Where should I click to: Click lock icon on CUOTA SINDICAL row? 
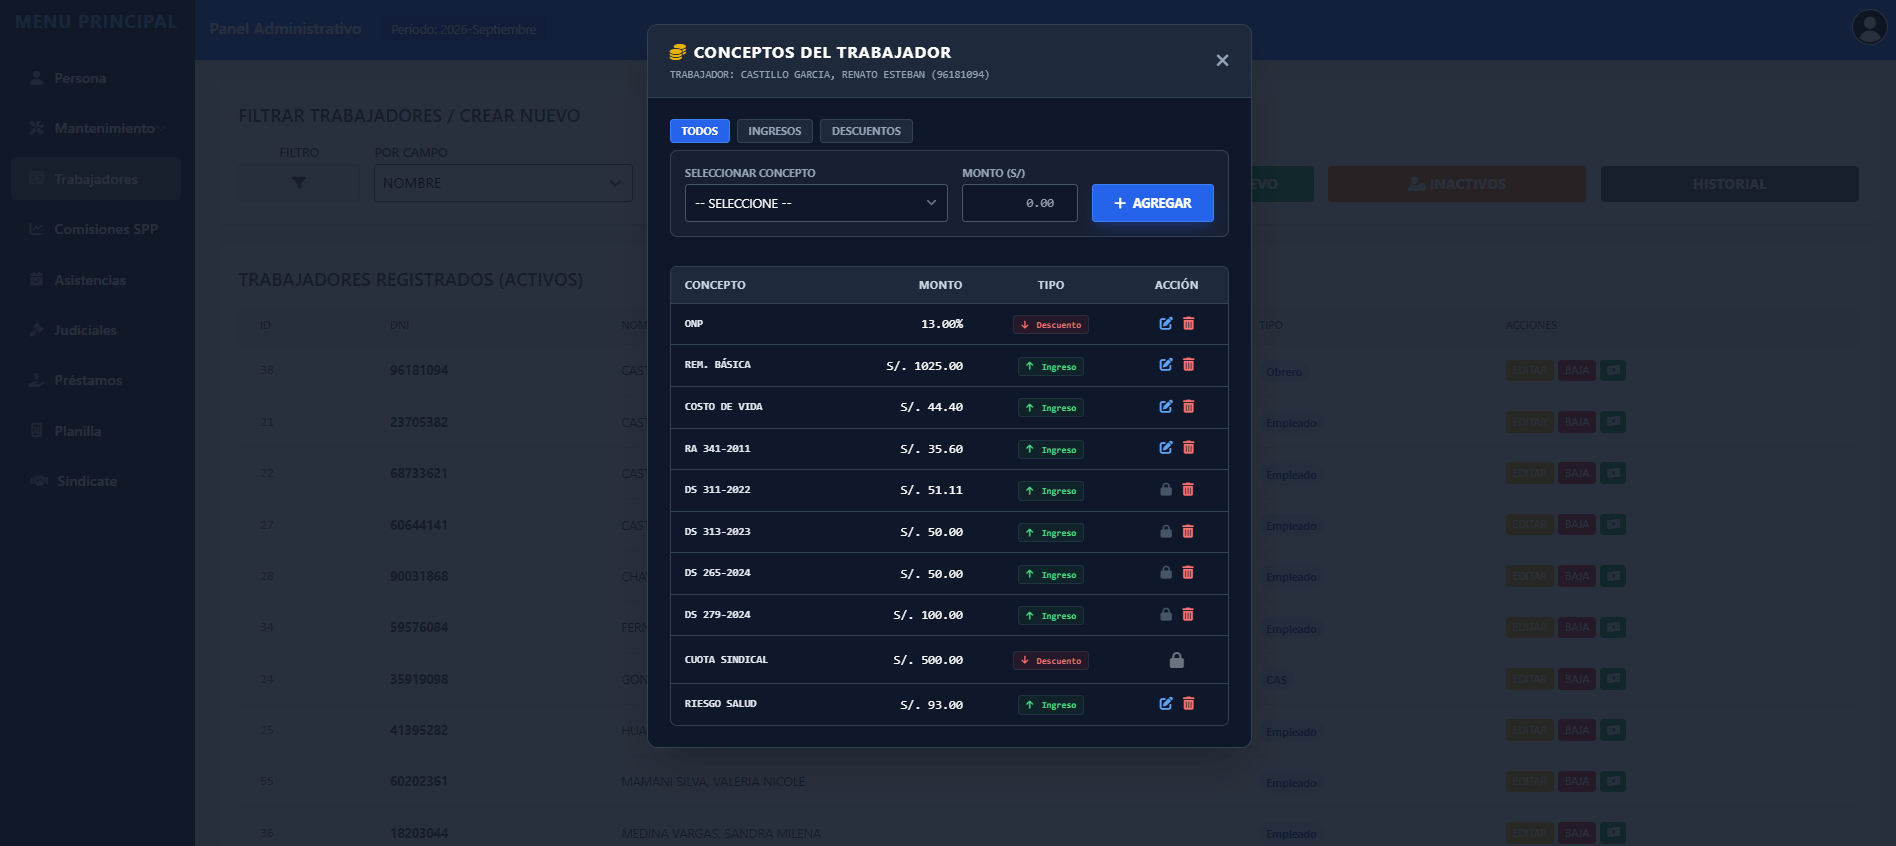[x=1177, y=660]
